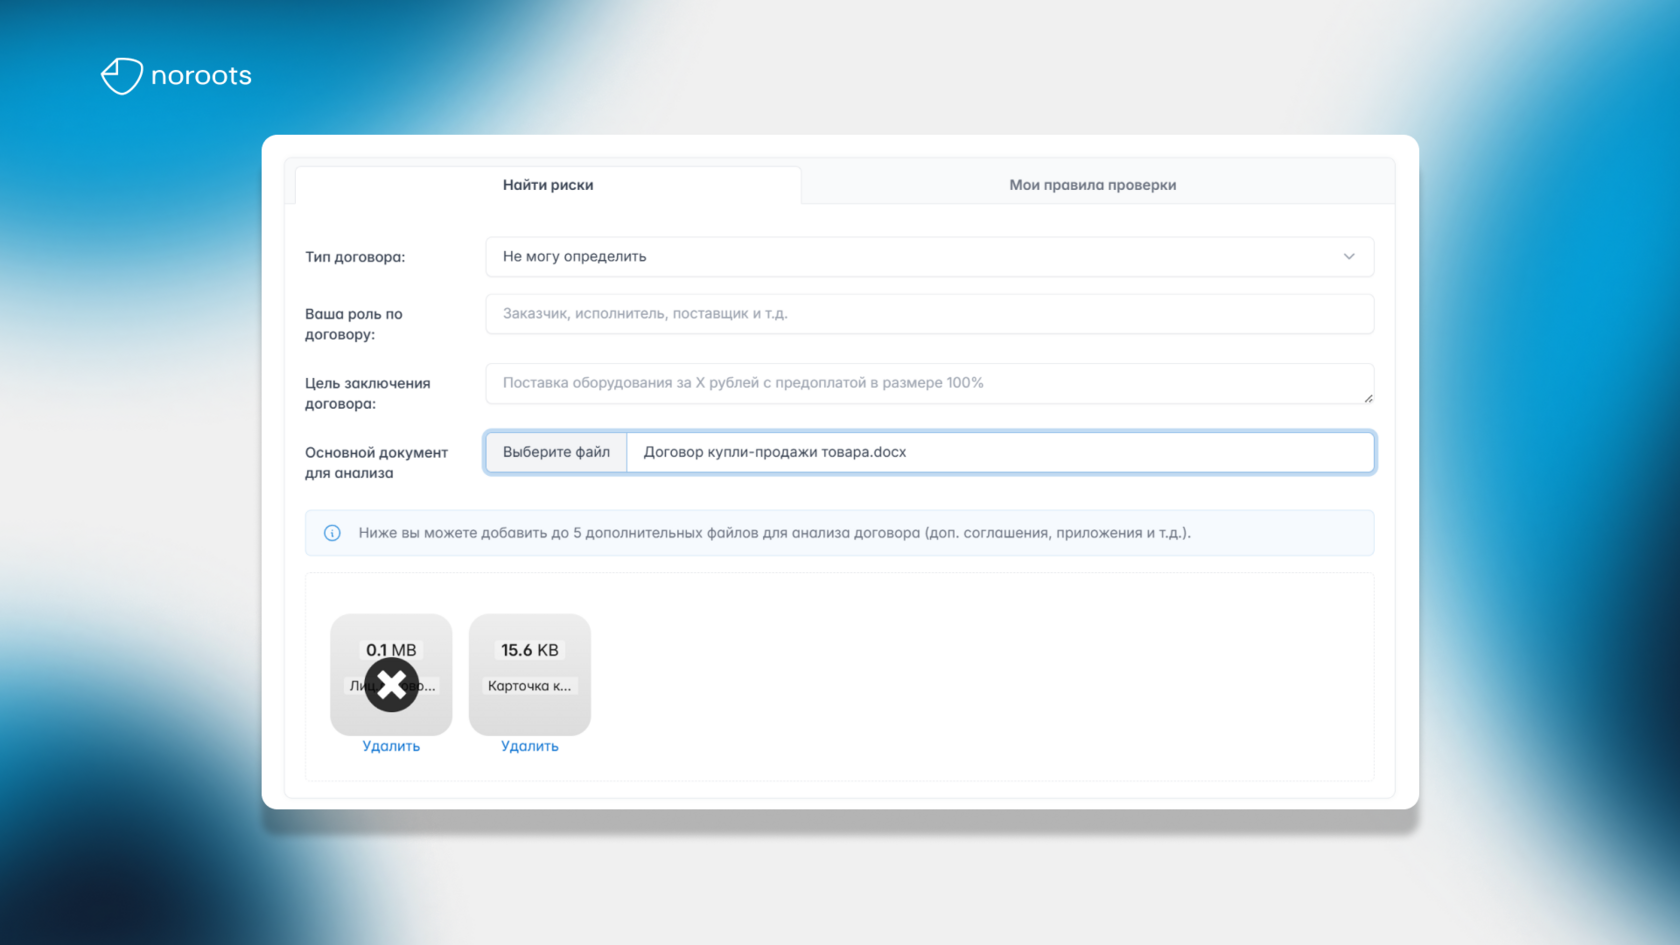The width and height of the screenshot is (1680, 945).
Task: Click the chevron arrow of contract type
Action: point(1349,257)
